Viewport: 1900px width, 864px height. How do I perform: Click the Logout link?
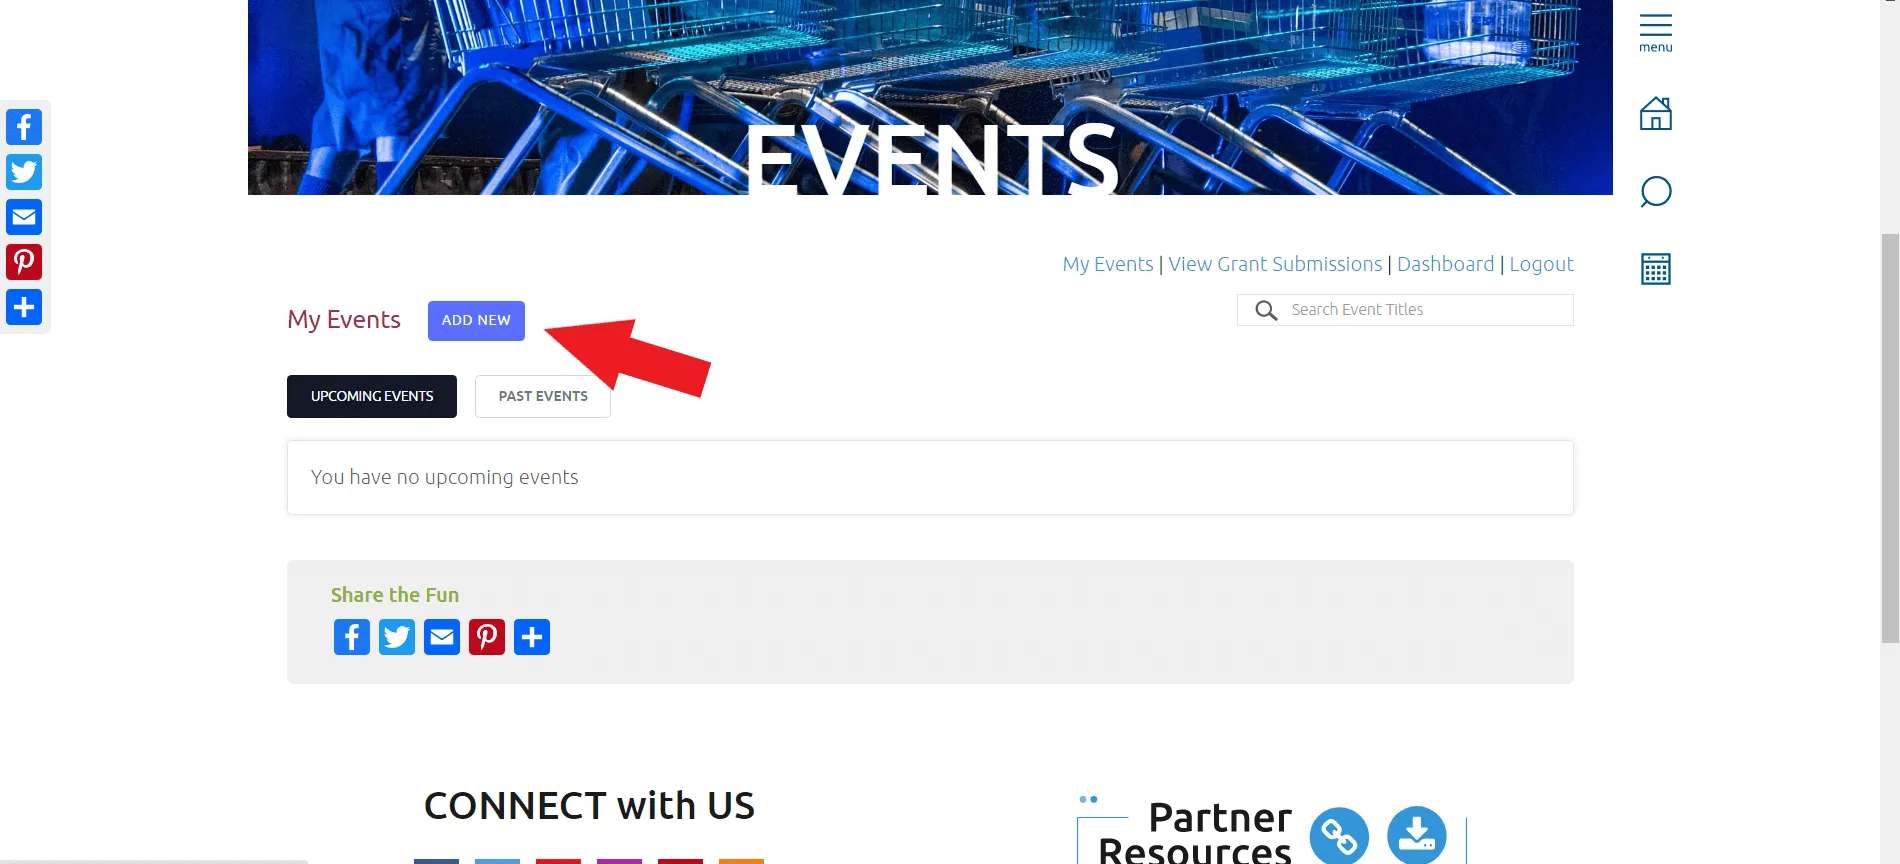coord(1541,264)
